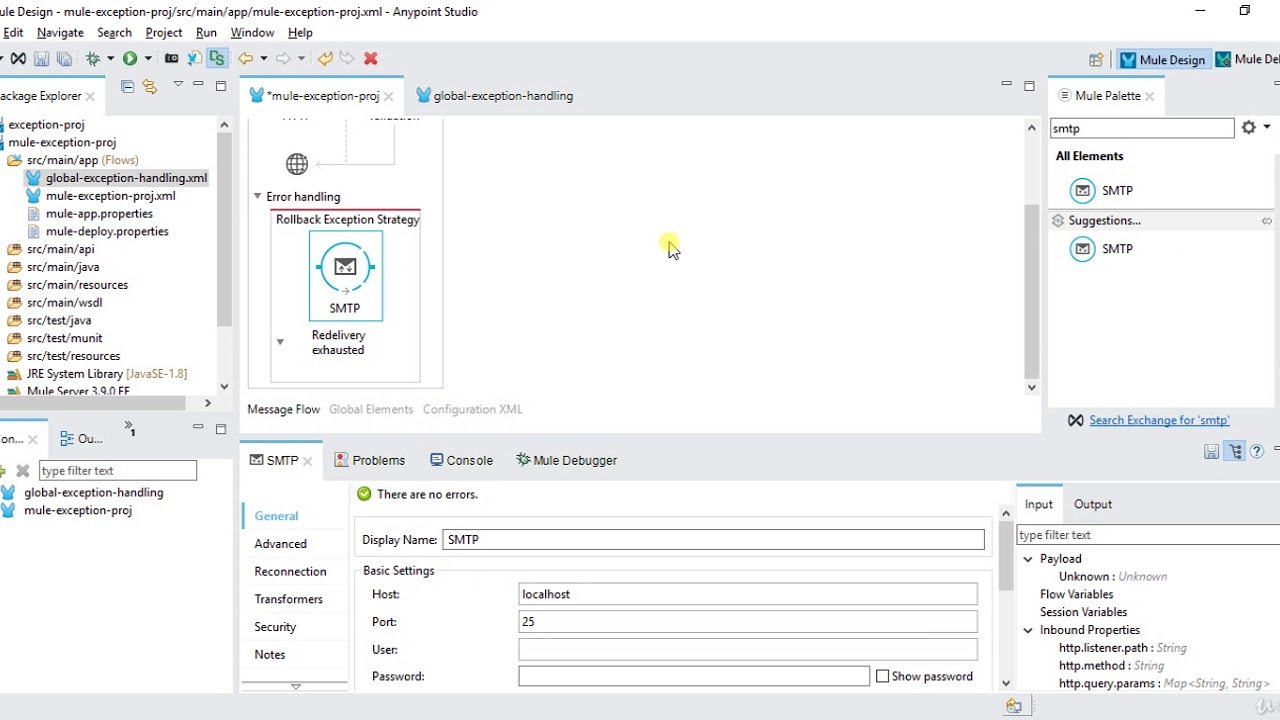Select the Advanced properties section
The width and height of the screenshot is (1280, 720).
pos(281,544)
